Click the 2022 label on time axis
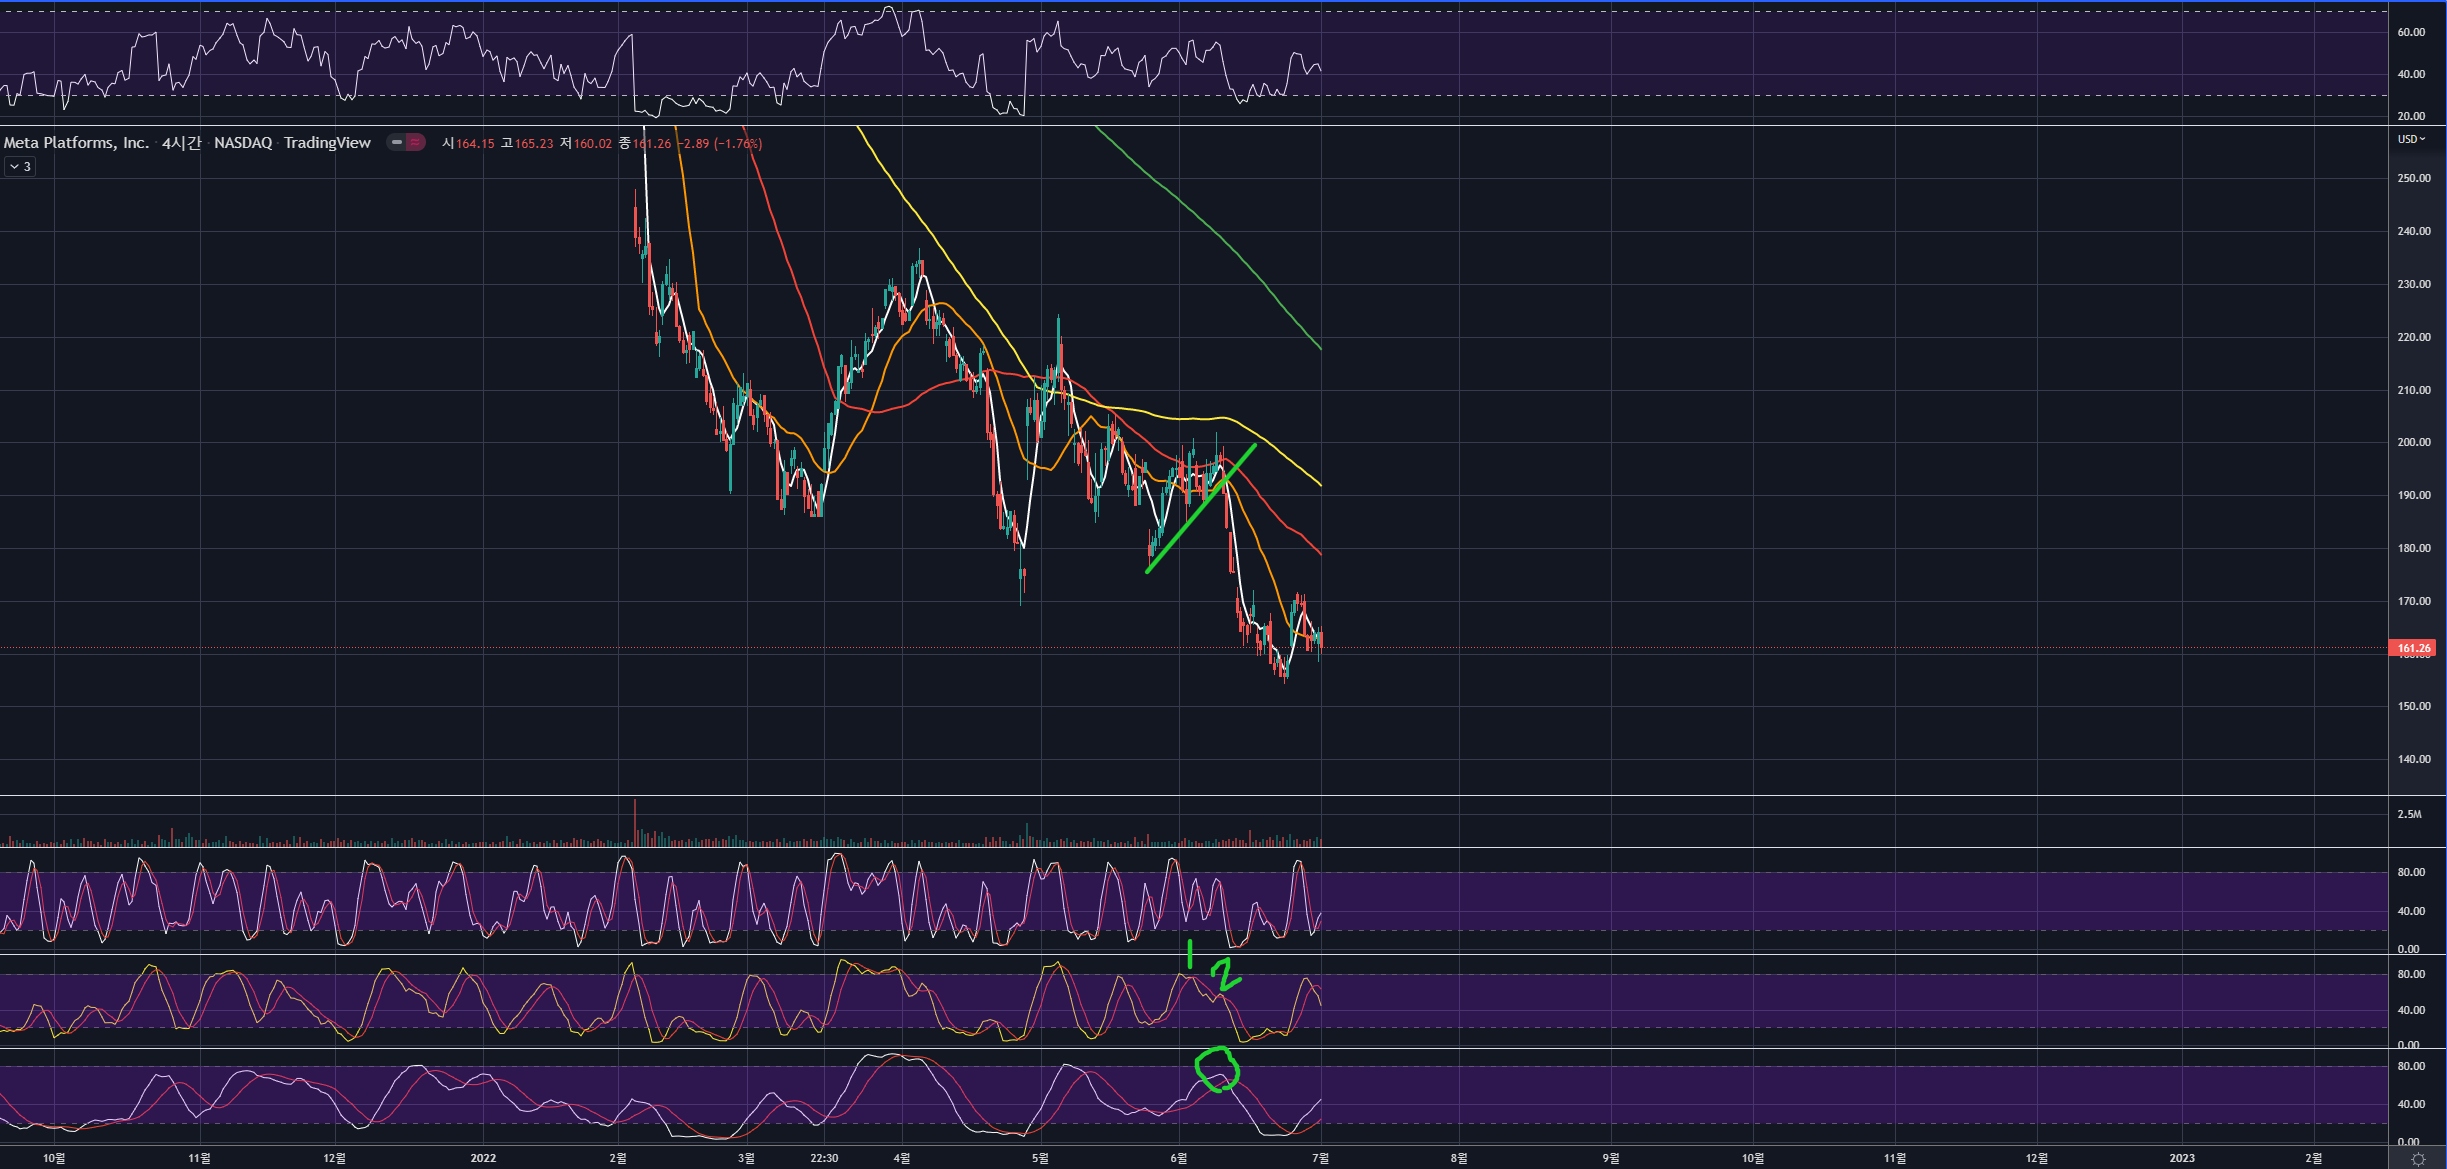 coord(483,1158)
